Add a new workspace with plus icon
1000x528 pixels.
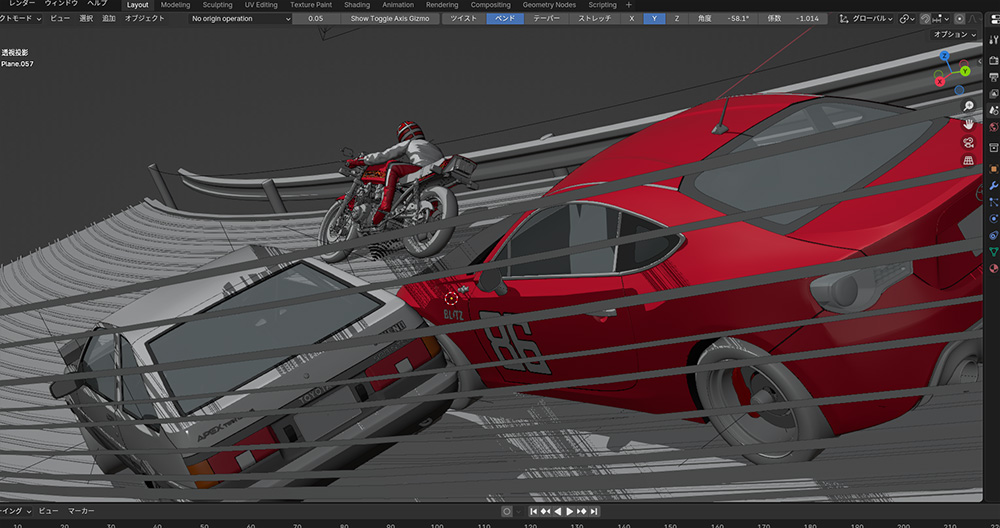click(628, 5)
